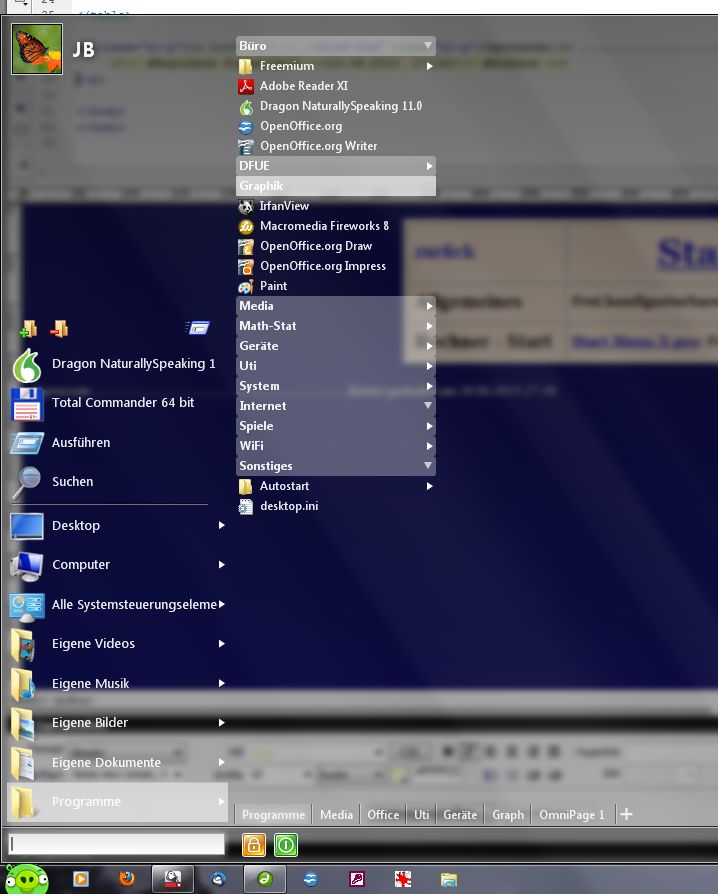Open the Computer submenu
Screen dimensions: 718x894
[x=117, y=565]
